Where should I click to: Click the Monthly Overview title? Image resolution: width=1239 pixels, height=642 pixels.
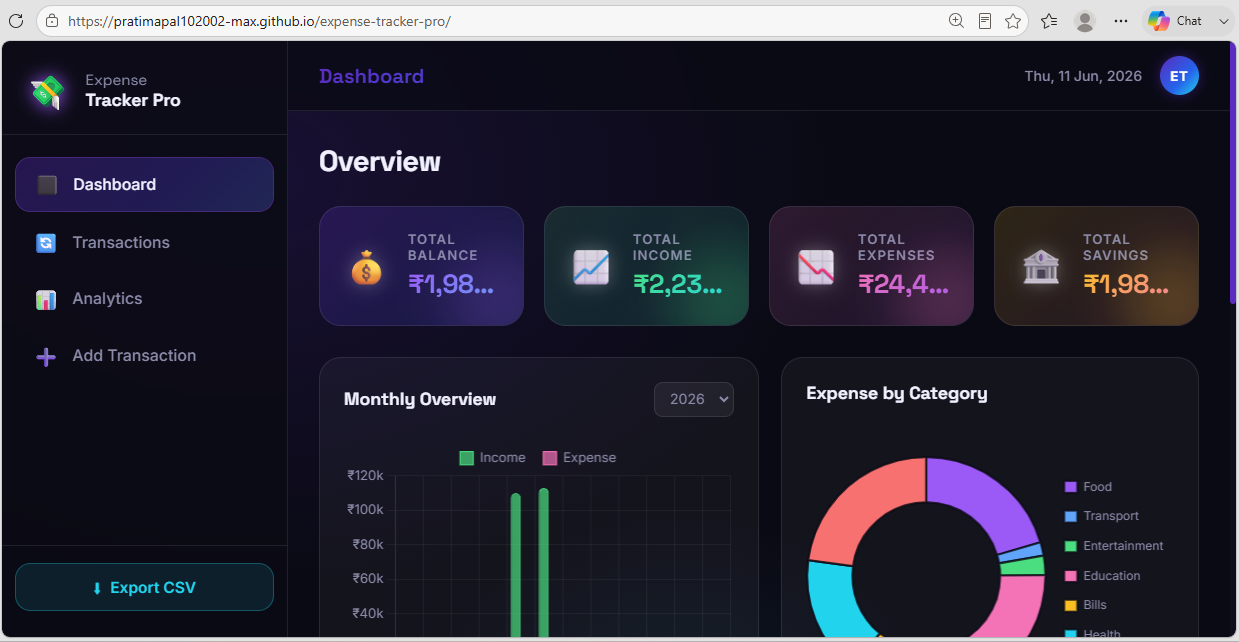pos(420,399)
